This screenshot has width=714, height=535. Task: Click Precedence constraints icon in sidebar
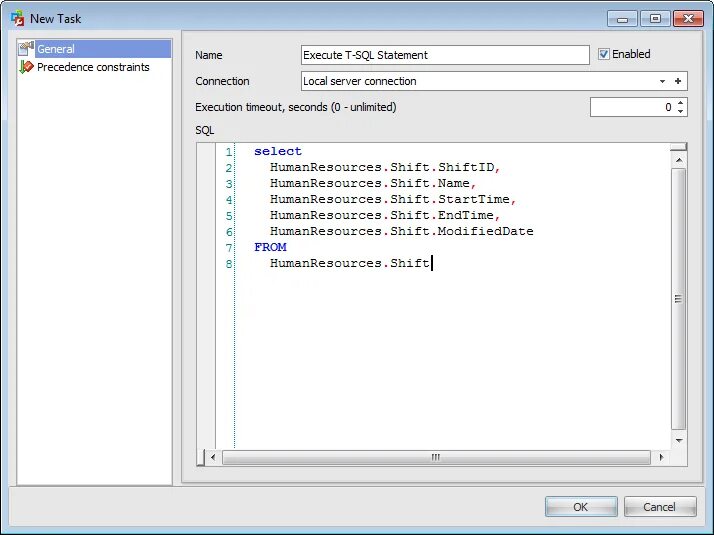tap(26, 67)
